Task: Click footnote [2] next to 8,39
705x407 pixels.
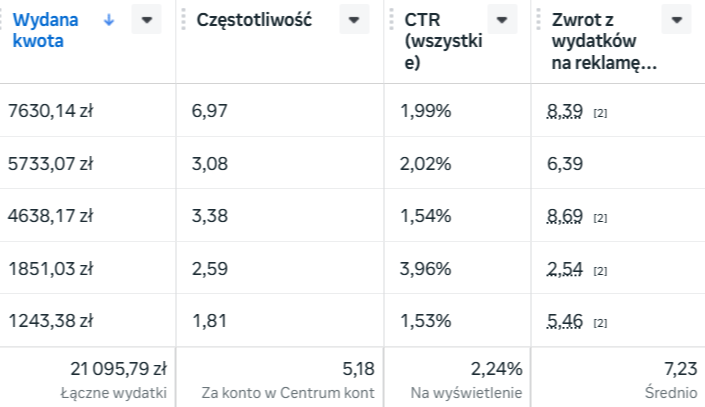Action: tap(600, 113)
